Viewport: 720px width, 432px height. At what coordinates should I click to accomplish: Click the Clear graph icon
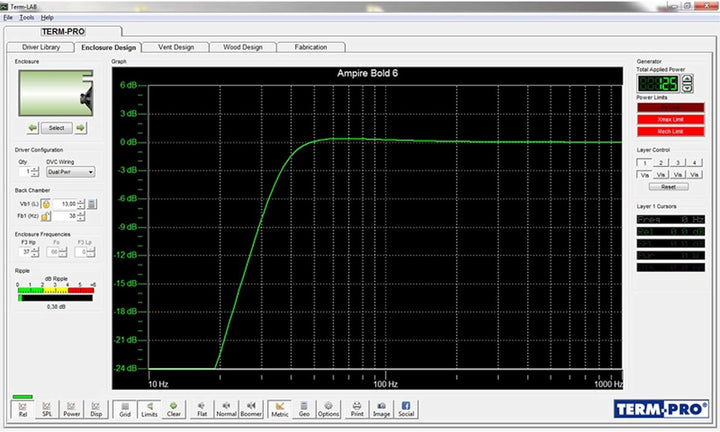(x=173, y=407)
